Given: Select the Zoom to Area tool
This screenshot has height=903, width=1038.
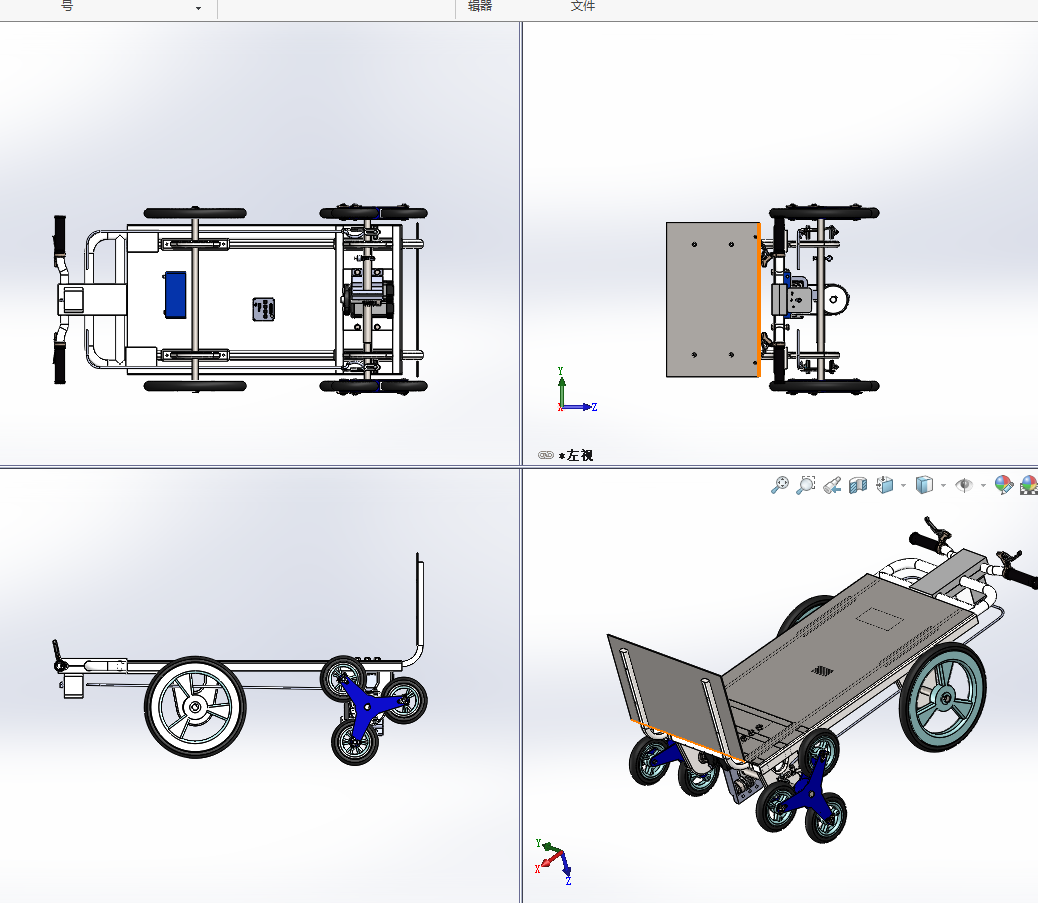Looking at the screenshot, I should pos(806,485).
